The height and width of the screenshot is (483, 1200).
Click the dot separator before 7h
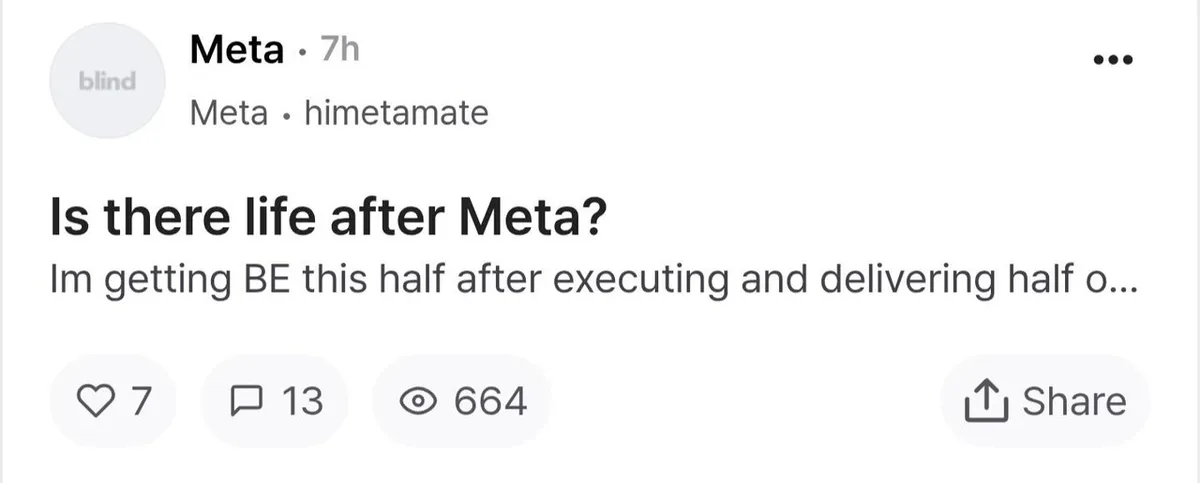coord(302,52)
